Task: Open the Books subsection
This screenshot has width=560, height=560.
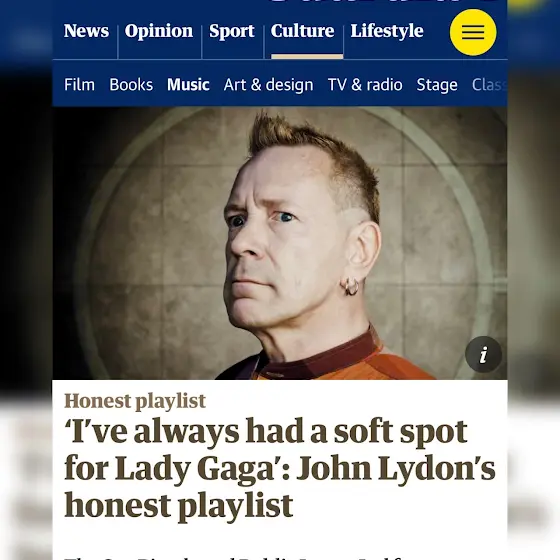Action: point(131,85)
